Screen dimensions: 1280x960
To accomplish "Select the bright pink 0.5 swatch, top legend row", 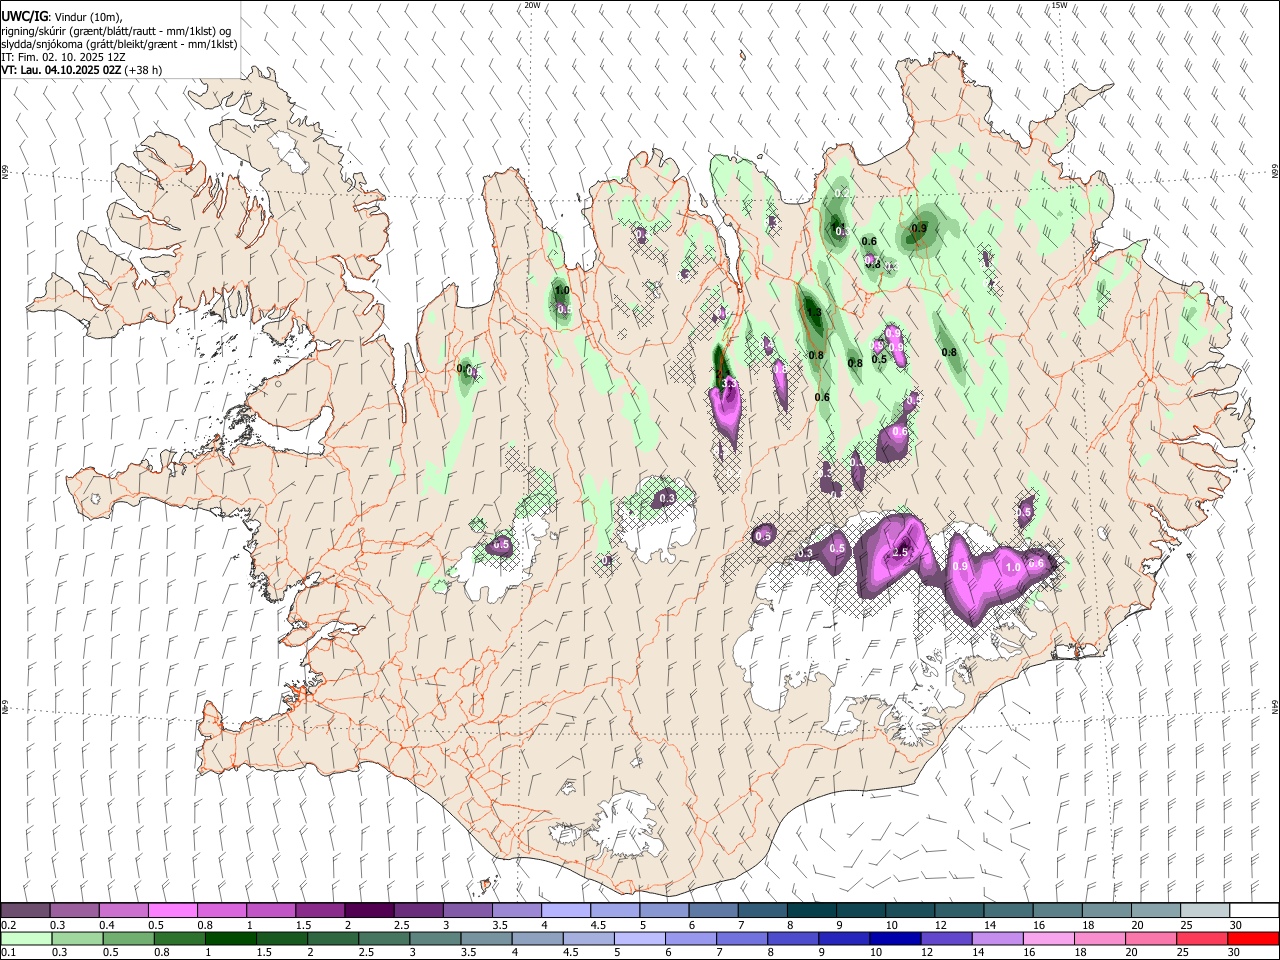I will coord(173,911).
